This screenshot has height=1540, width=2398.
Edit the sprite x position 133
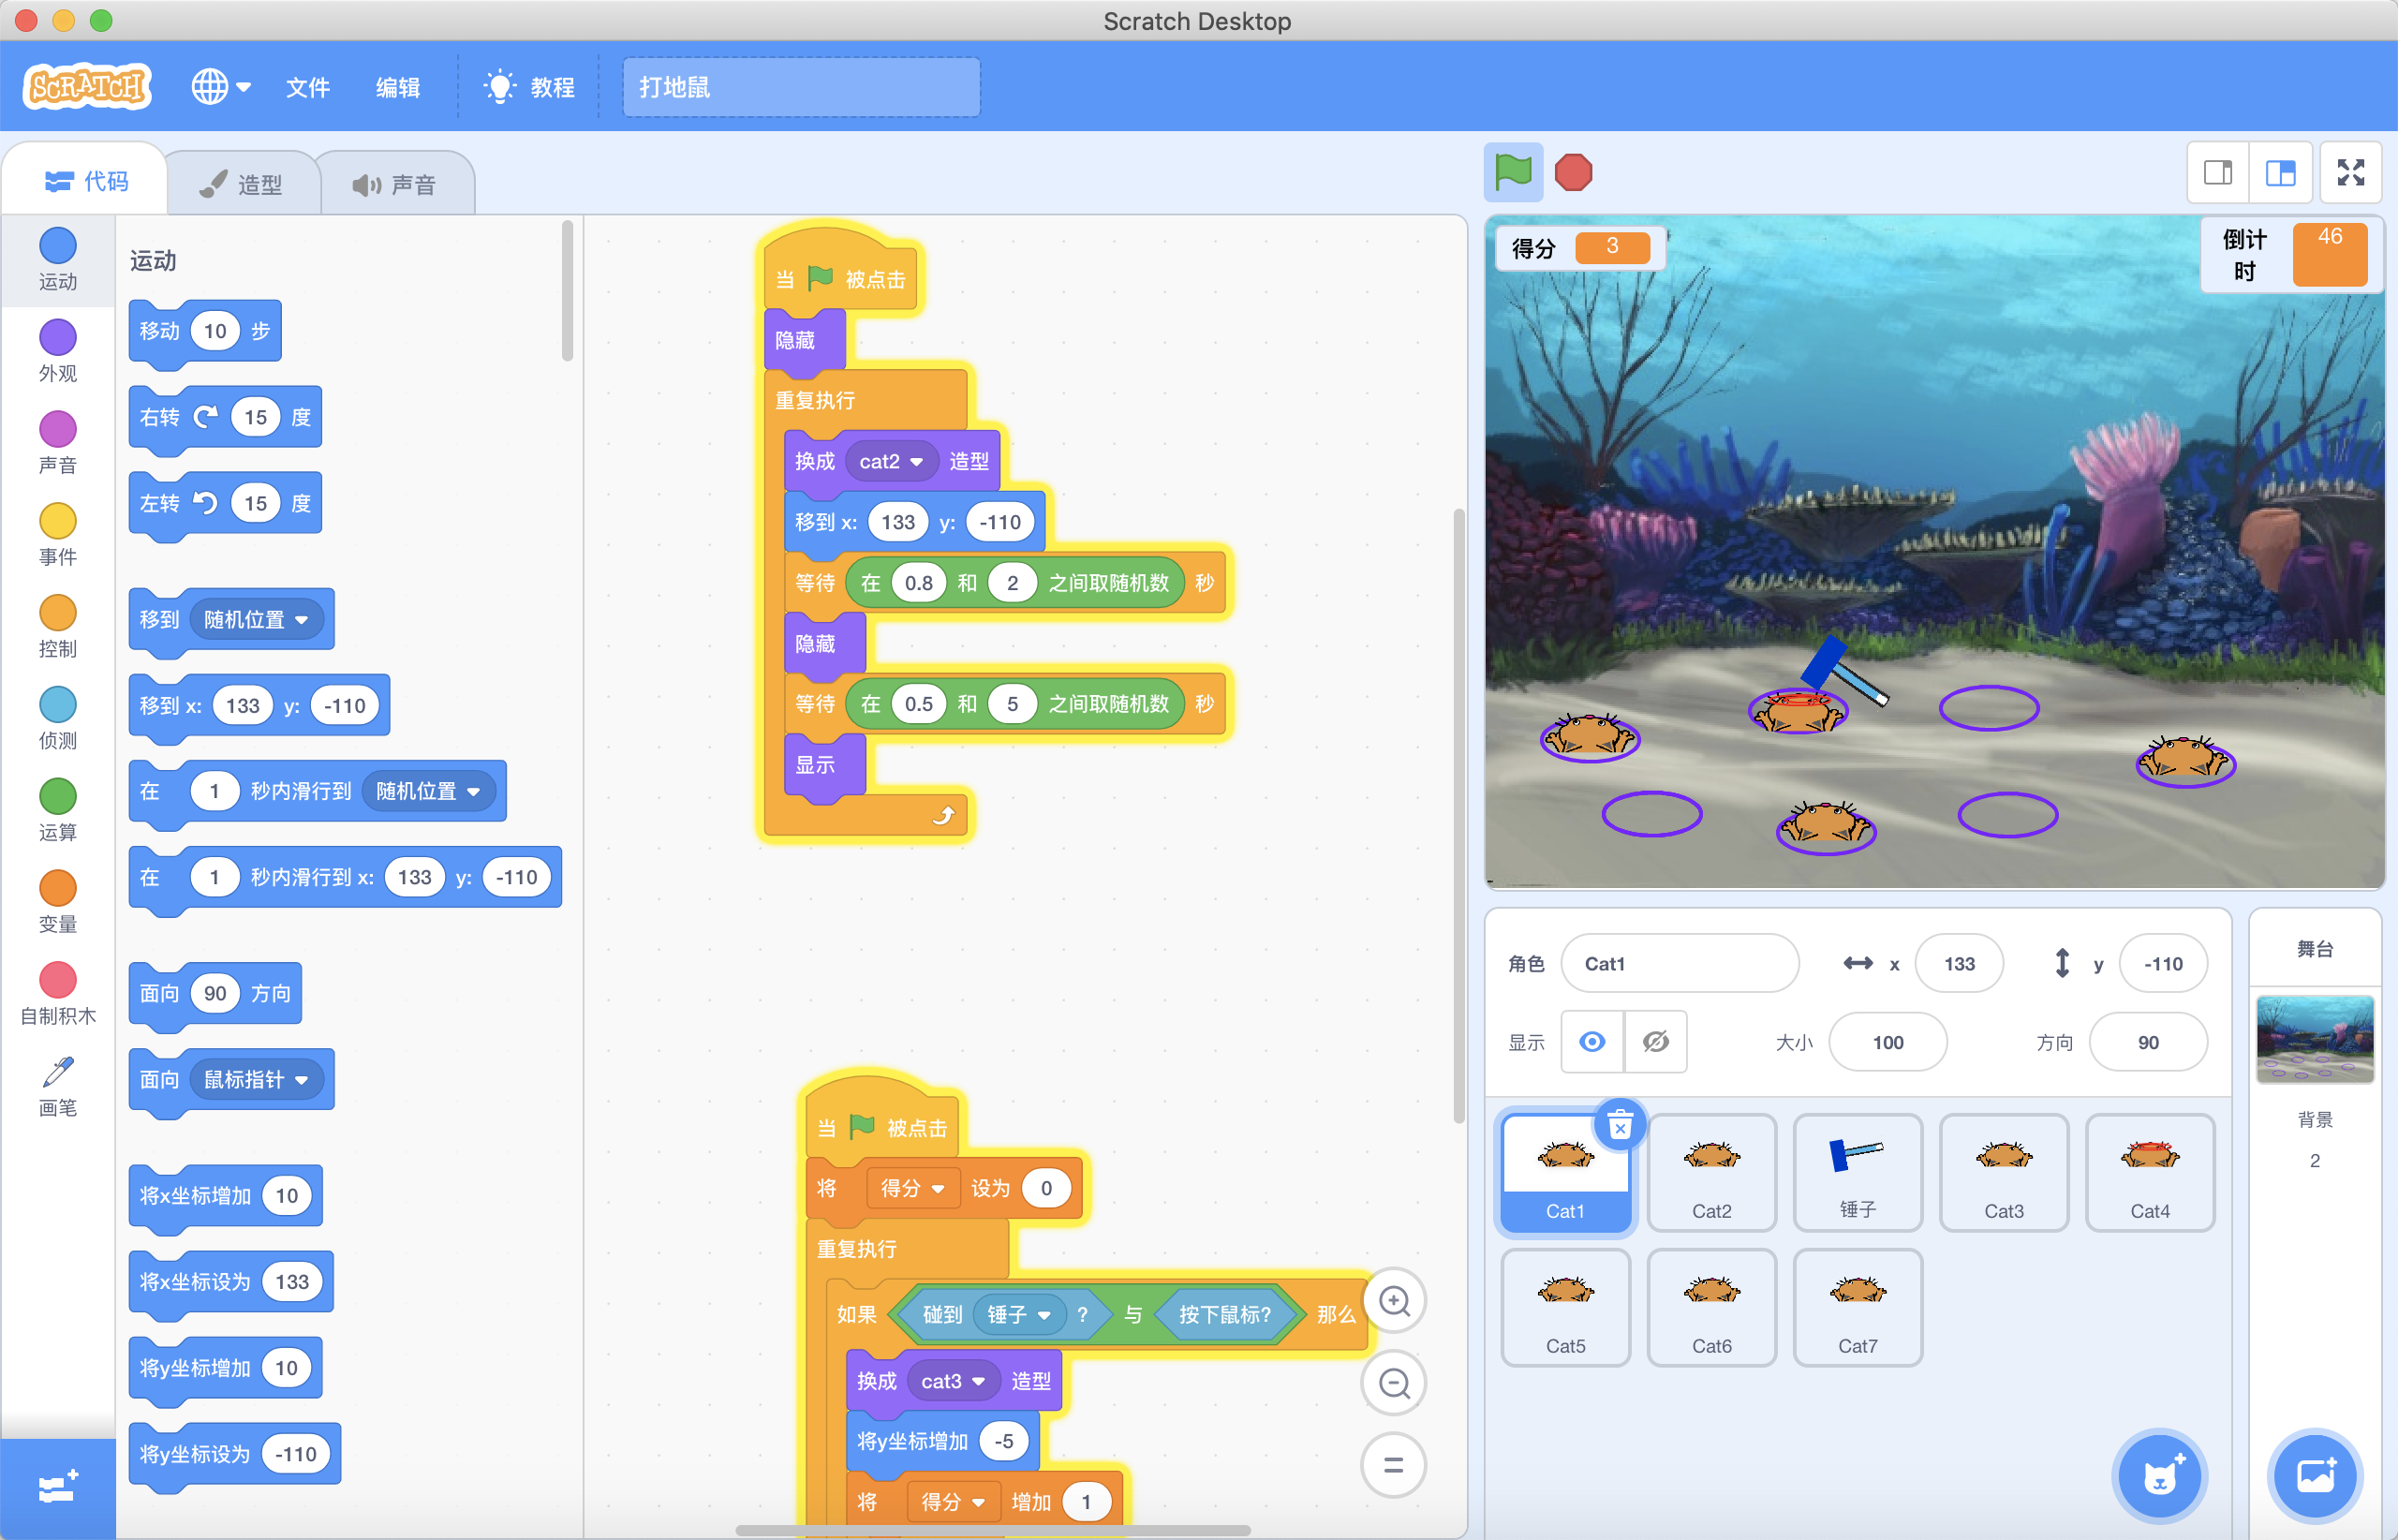[1958, 963]
